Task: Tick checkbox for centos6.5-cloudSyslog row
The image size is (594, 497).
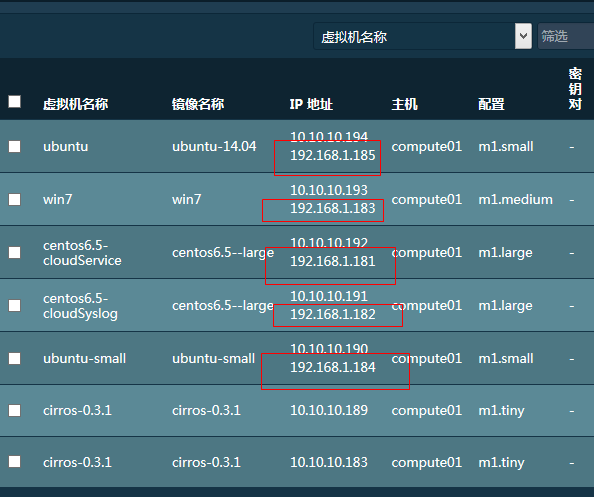Action: tap(15, 306)
